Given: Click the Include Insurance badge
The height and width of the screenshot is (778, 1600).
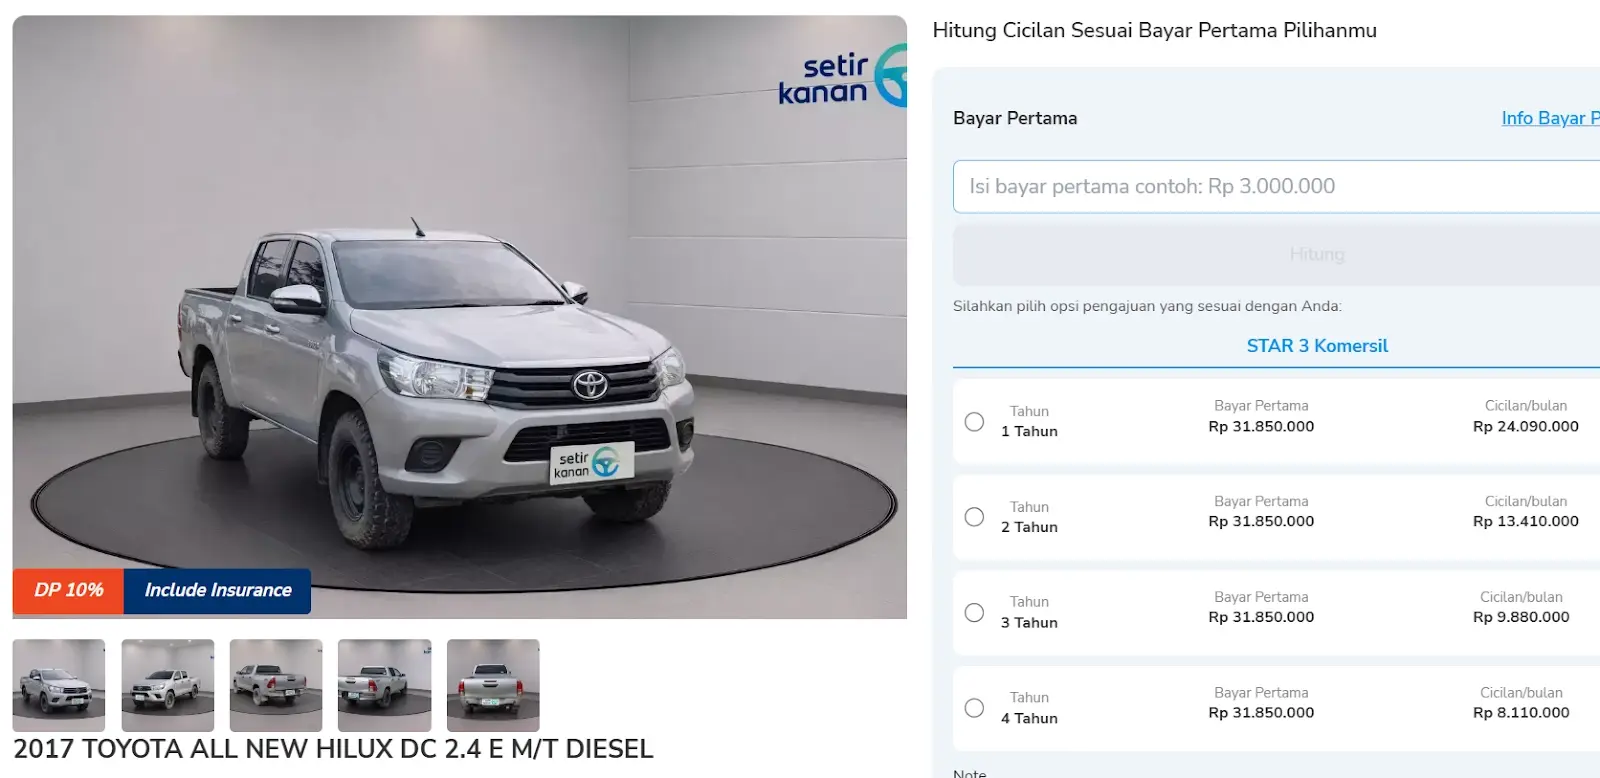Looking at the screenshot, I should click(x=217, y=590).
